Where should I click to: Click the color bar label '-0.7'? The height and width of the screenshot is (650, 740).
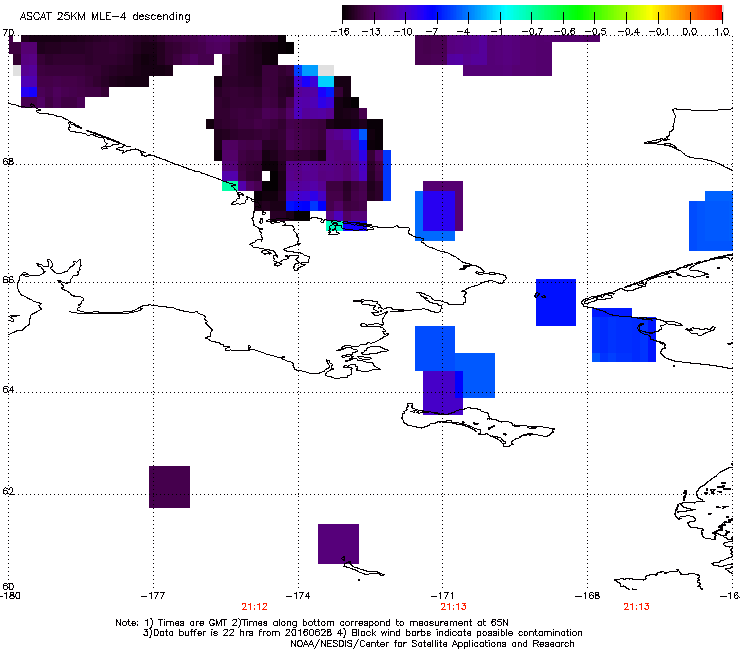(x=532, y=32)
